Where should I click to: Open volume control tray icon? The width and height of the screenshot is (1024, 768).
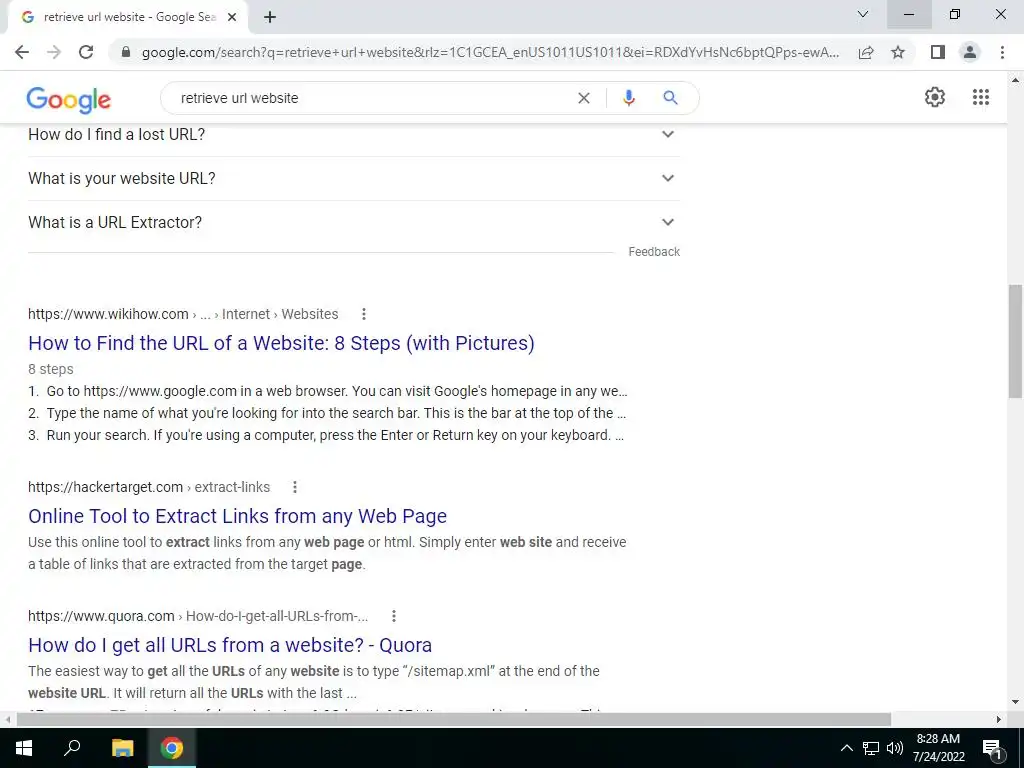tap(895, 748)
